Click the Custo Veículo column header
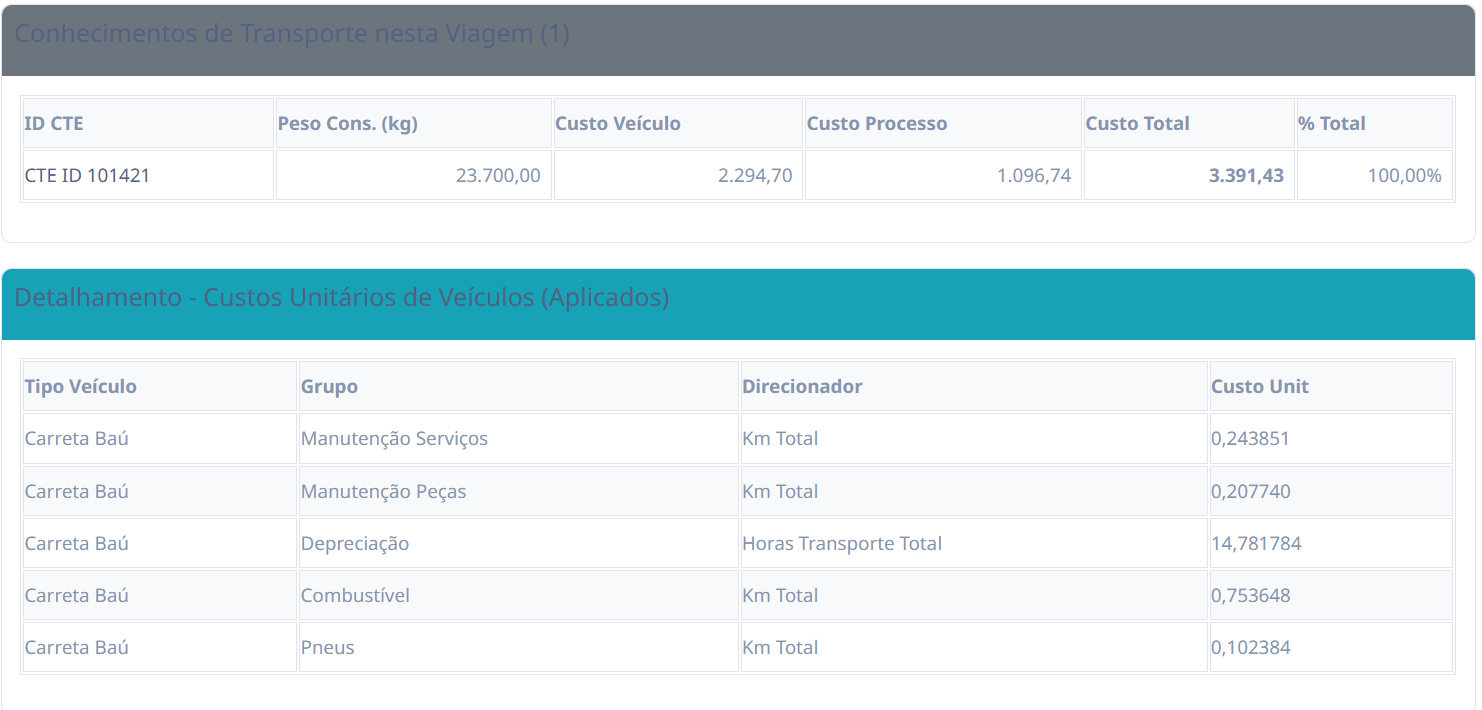Image resolution: width=1482 pixels, height=710 pixels. point(617,124)
